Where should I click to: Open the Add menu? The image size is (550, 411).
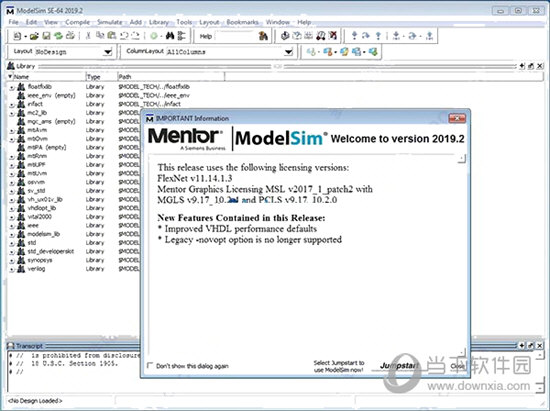pyautogui.click(x=136, y=22)
